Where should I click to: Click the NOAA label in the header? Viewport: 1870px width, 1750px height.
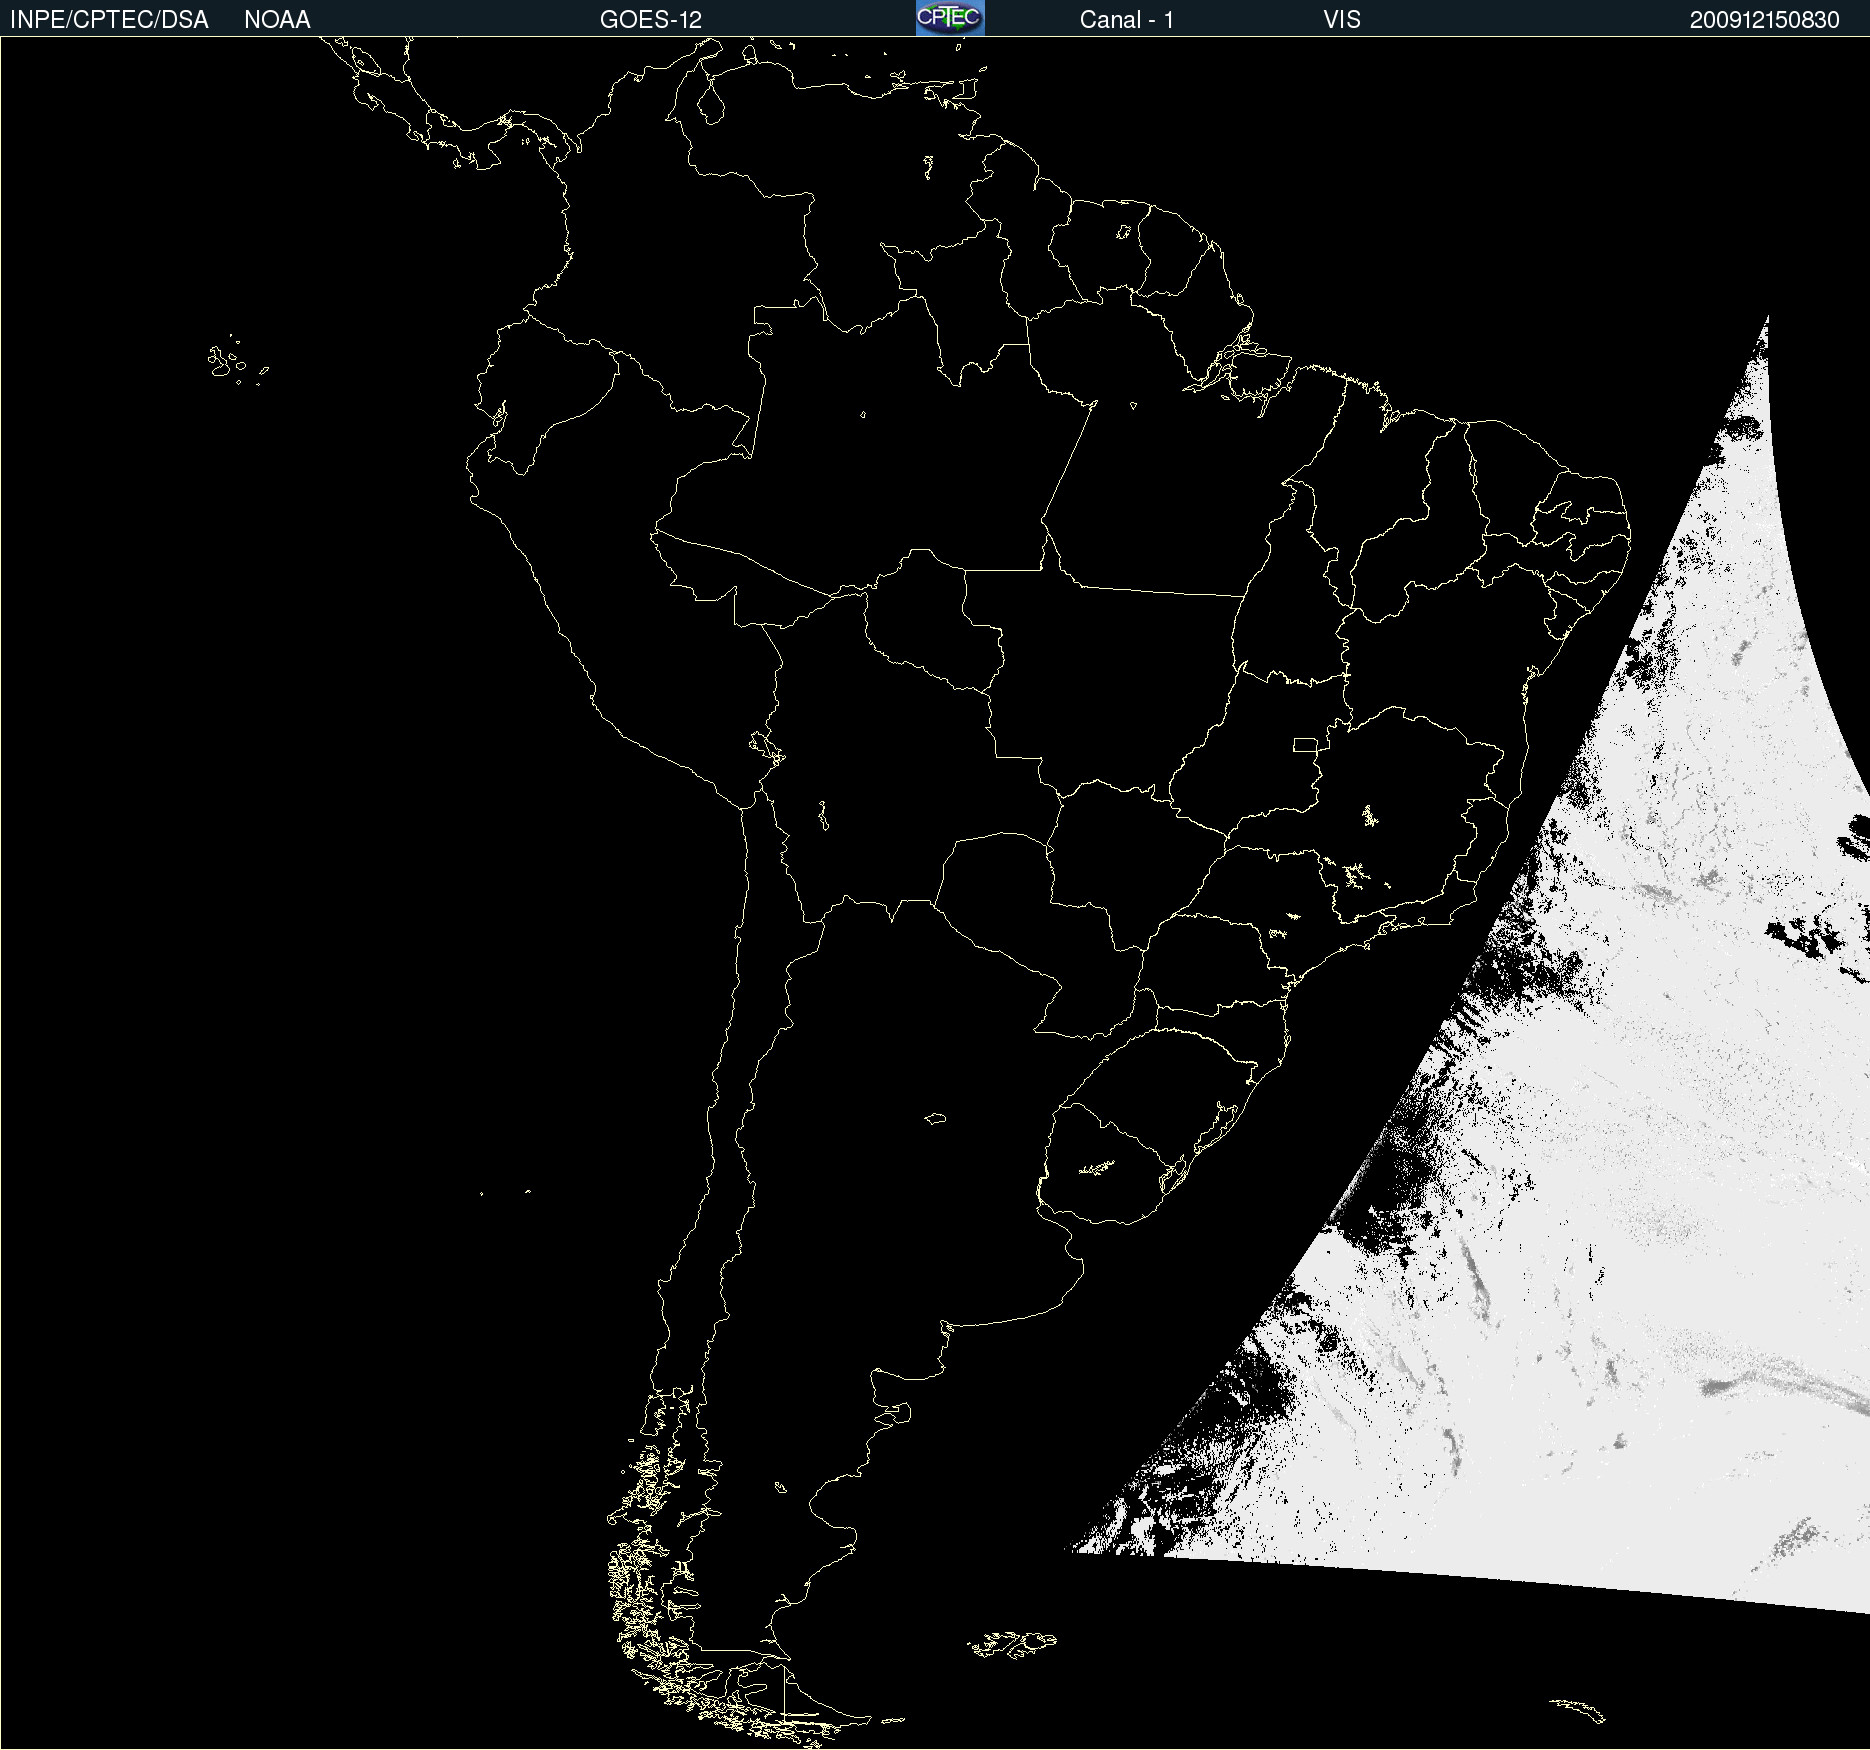[277, 20]
